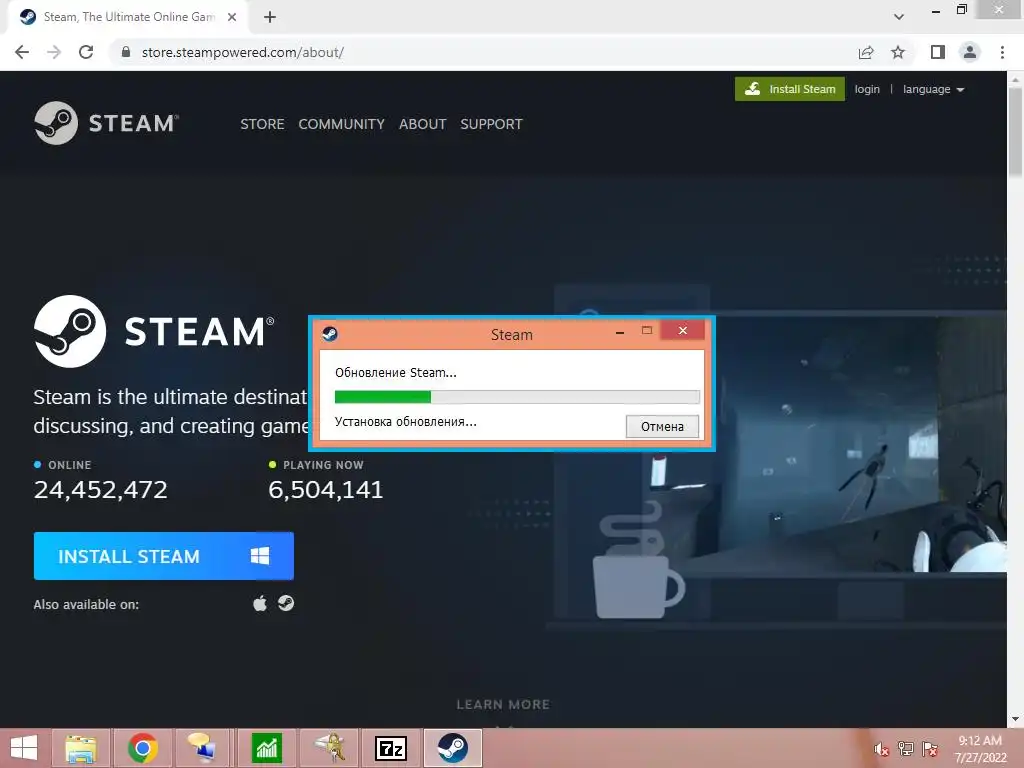This screenshot has width=1024, height=768.
Task: Reload the Steam about page
Action: pyautogui.click(x=86, y=52)
